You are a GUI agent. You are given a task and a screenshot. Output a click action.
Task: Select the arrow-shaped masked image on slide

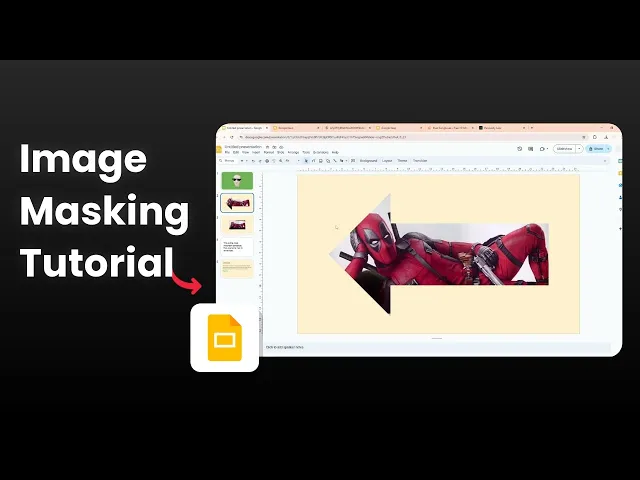click(x=439, y=254)
